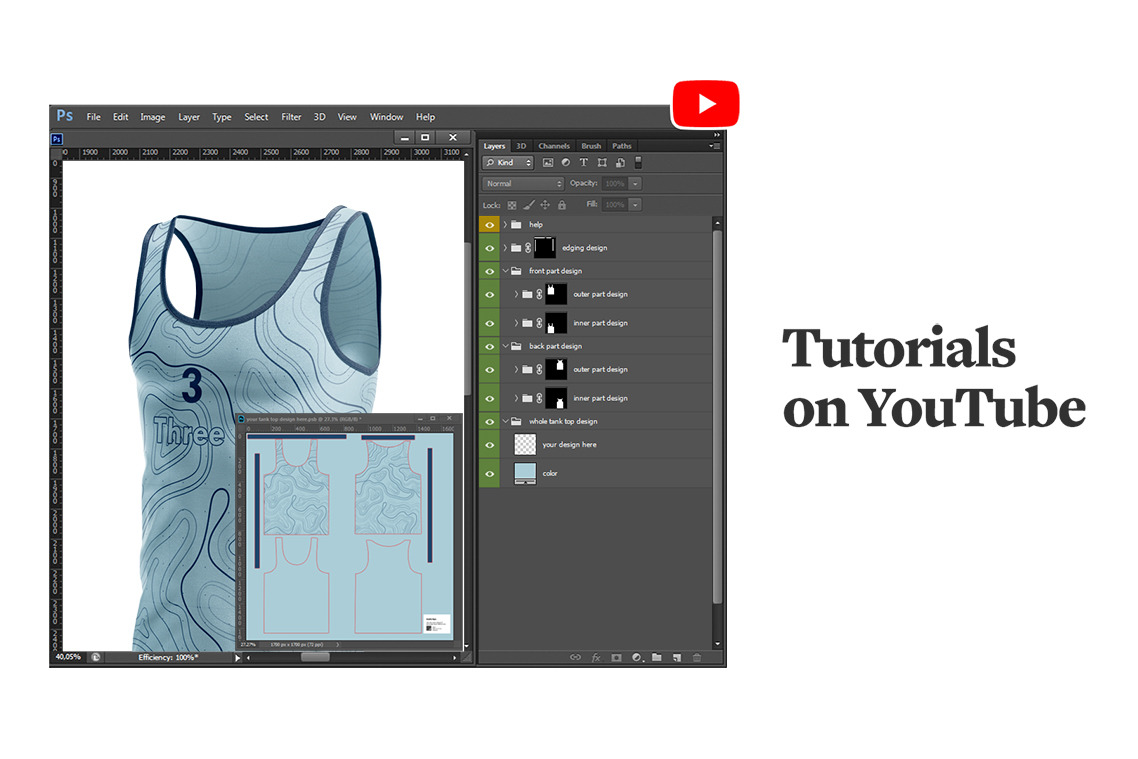Expand the 'help' layer group
The height and width of the screenshot is (759, 1138).
(505, 225)
